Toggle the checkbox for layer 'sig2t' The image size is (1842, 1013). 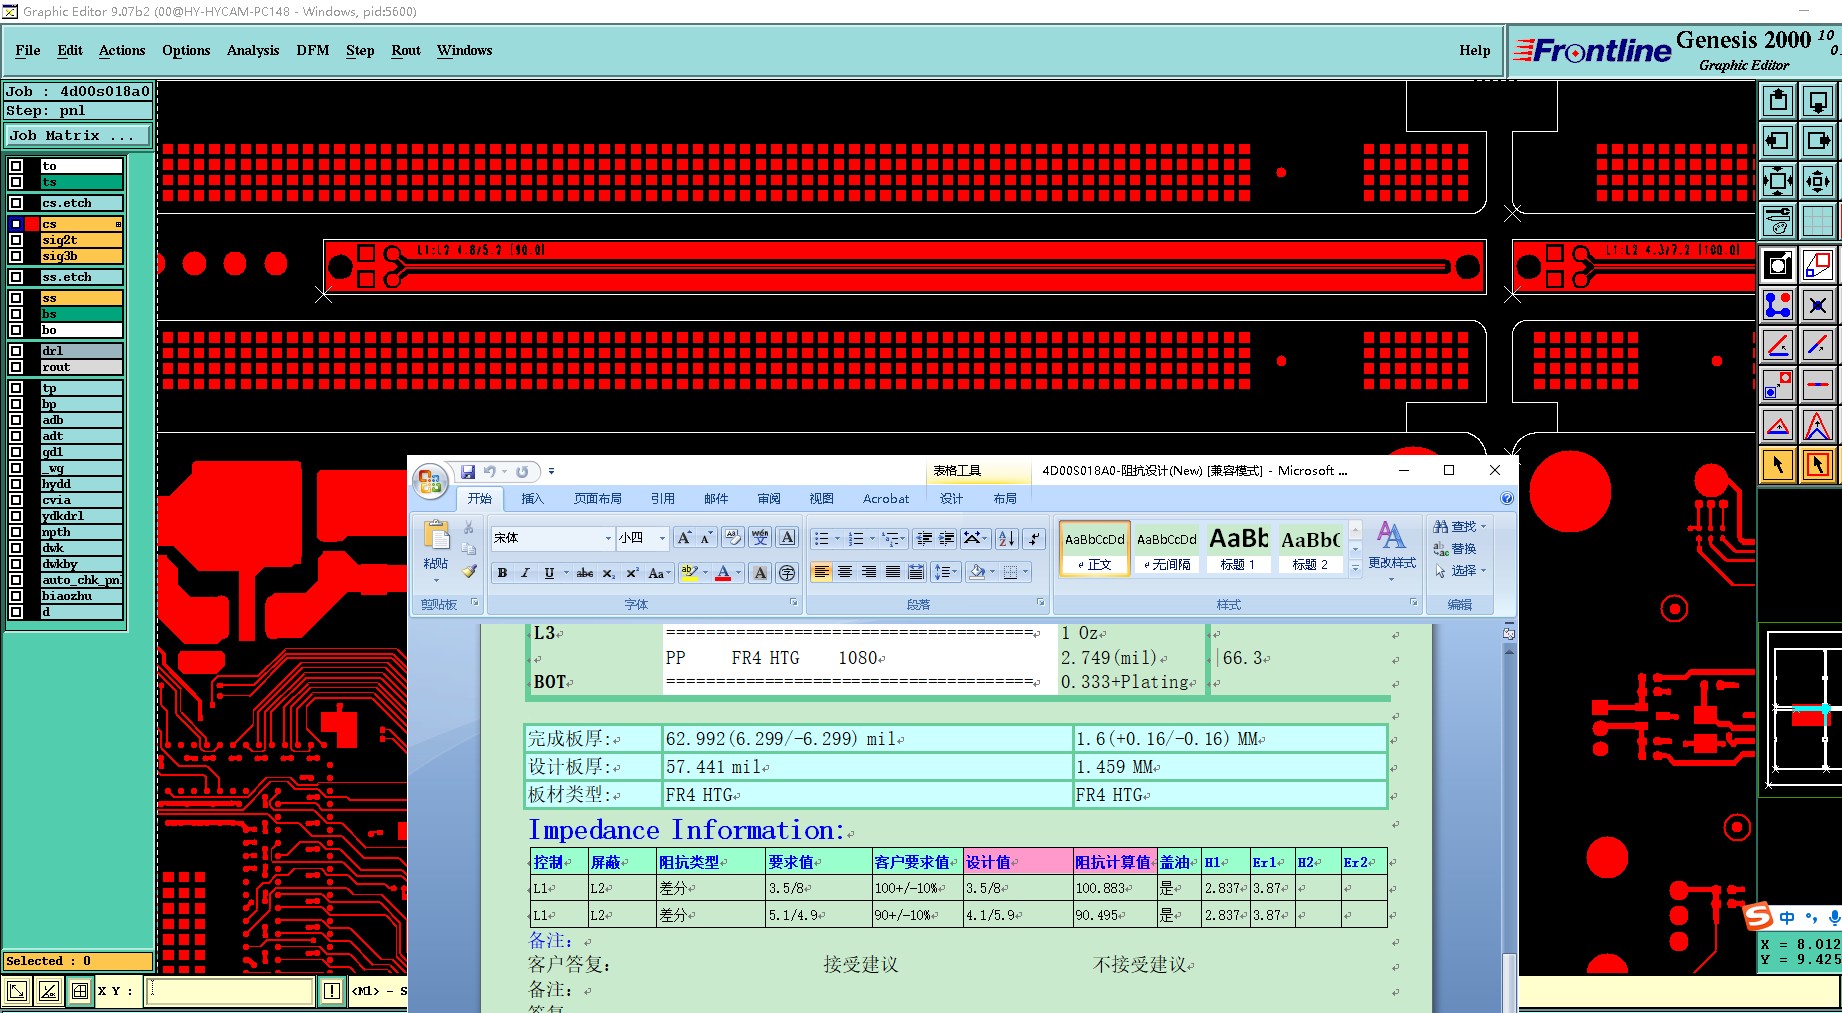16,240
